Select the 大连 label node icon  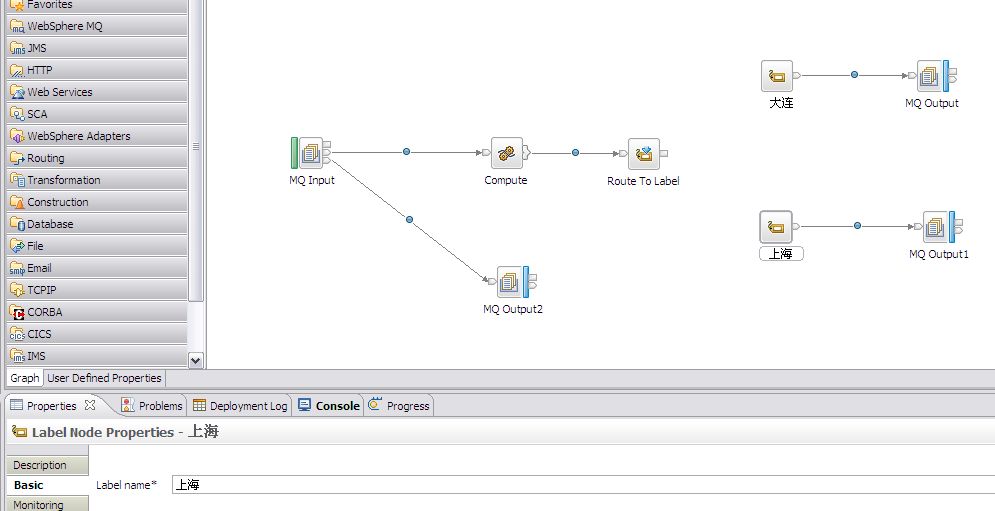click(777, 76)
